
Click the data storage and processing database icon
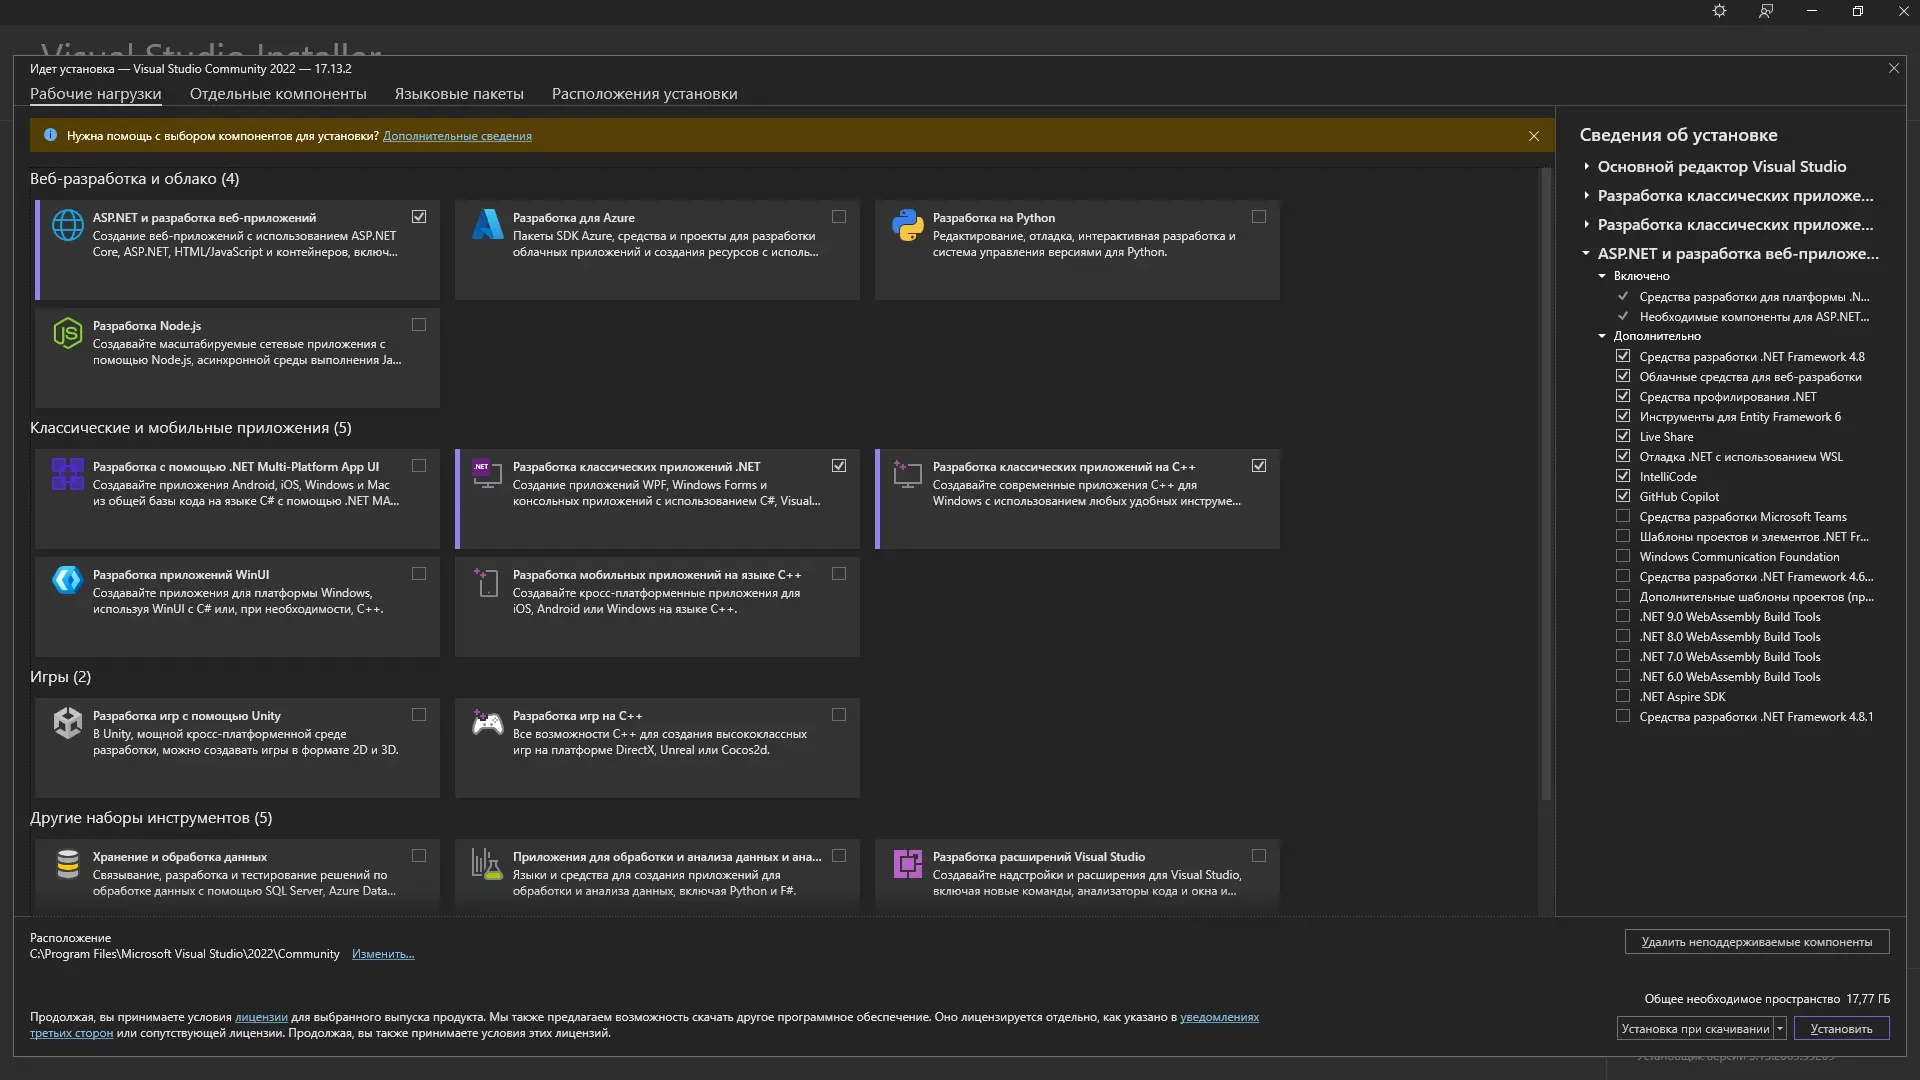click(x=68, y=864)
